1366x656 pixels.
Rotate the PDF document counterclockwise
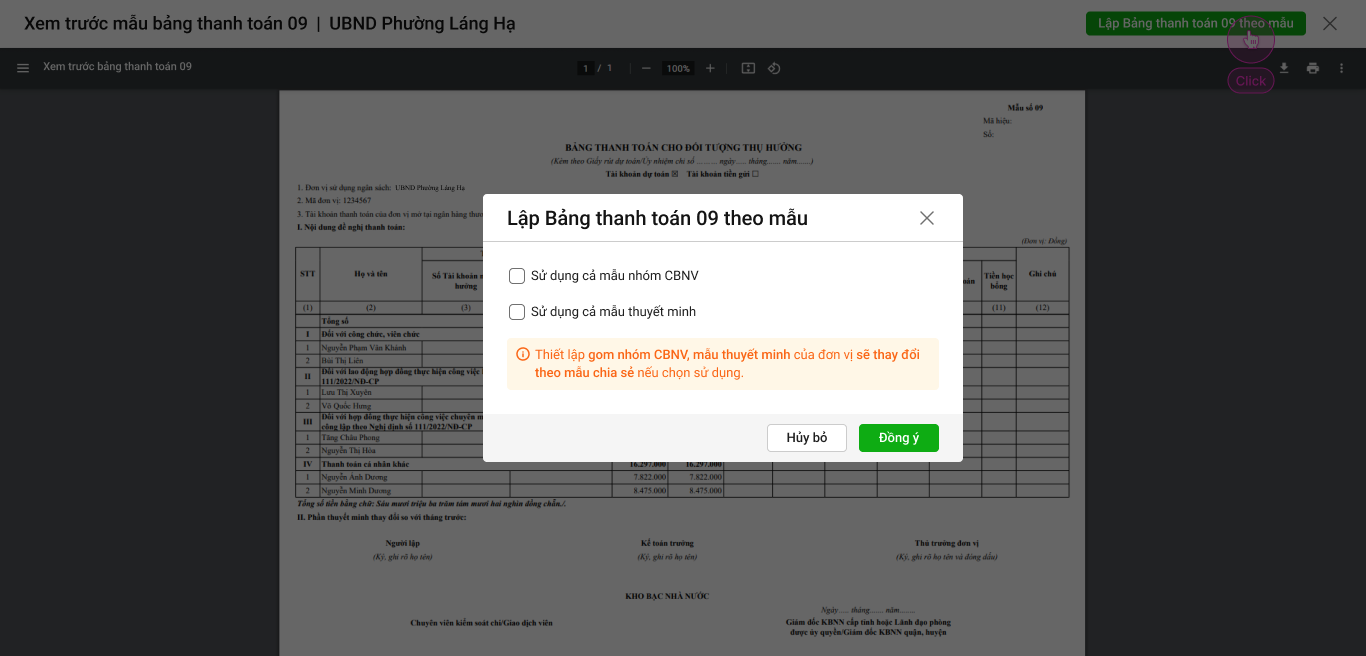pos(774,68)
